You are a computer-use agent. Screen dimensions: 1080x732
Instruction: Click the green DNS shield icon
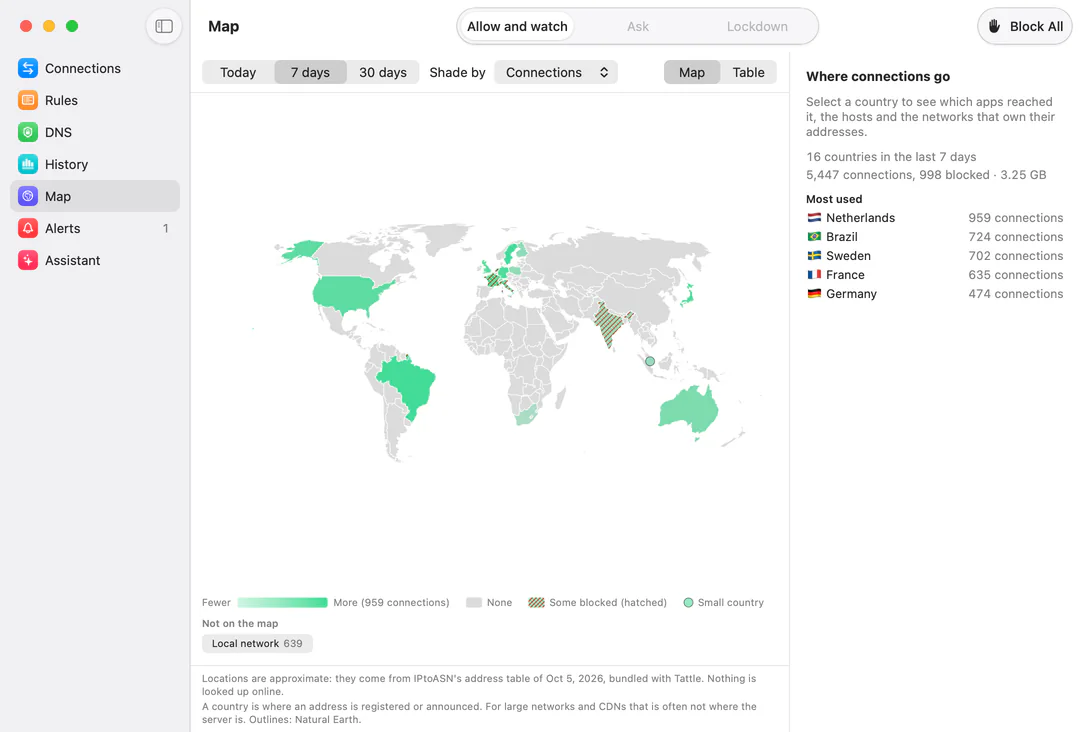point(28,132)
